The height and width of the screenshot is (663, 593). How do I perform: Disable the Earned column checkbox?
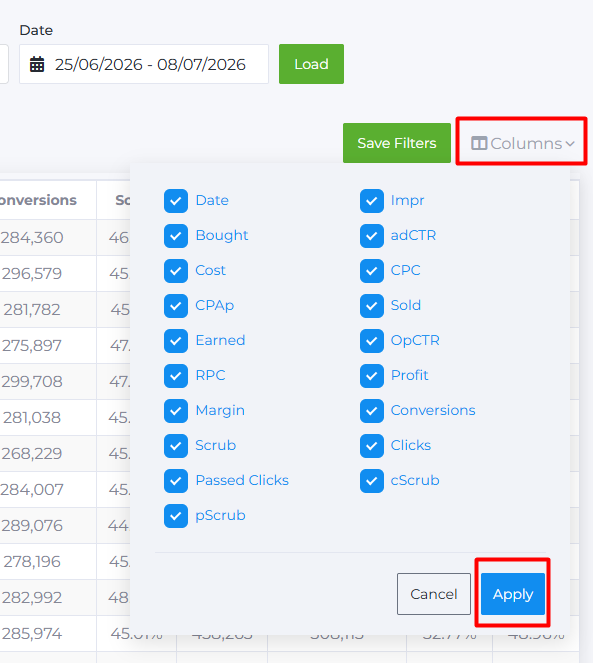coord(176,341)
